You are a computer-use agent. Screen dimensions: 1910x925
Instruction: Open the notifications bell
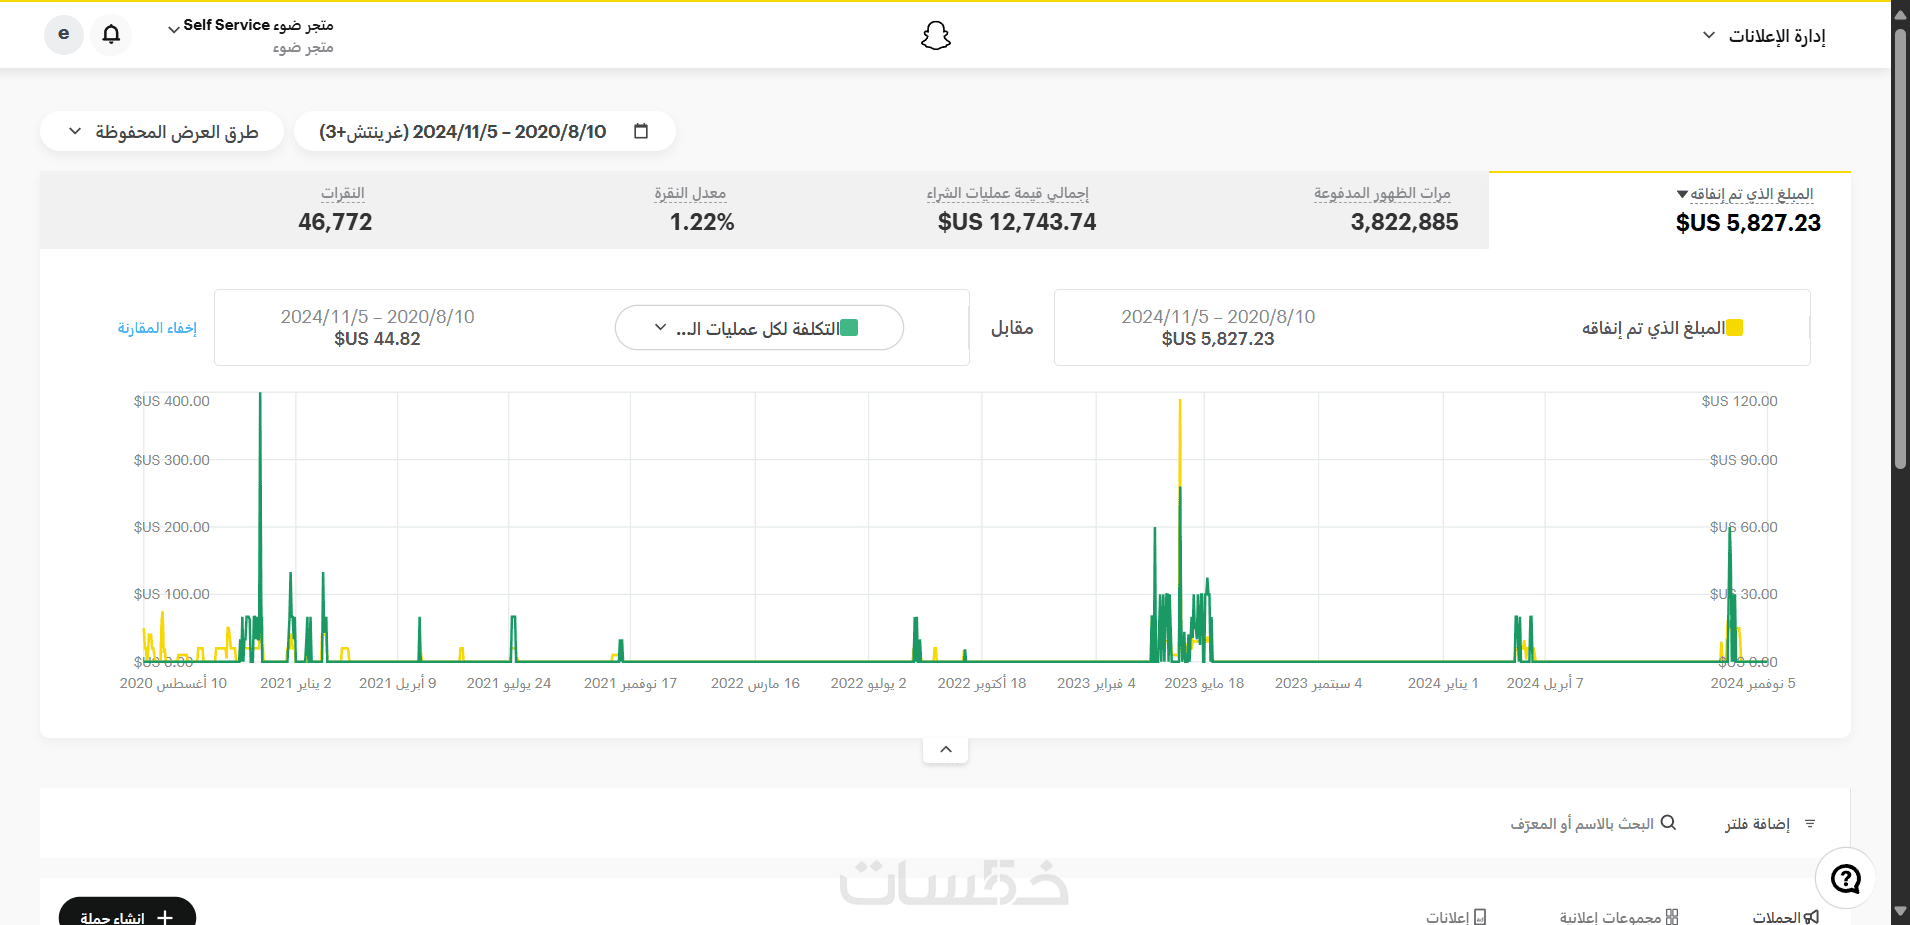point(111,34)
